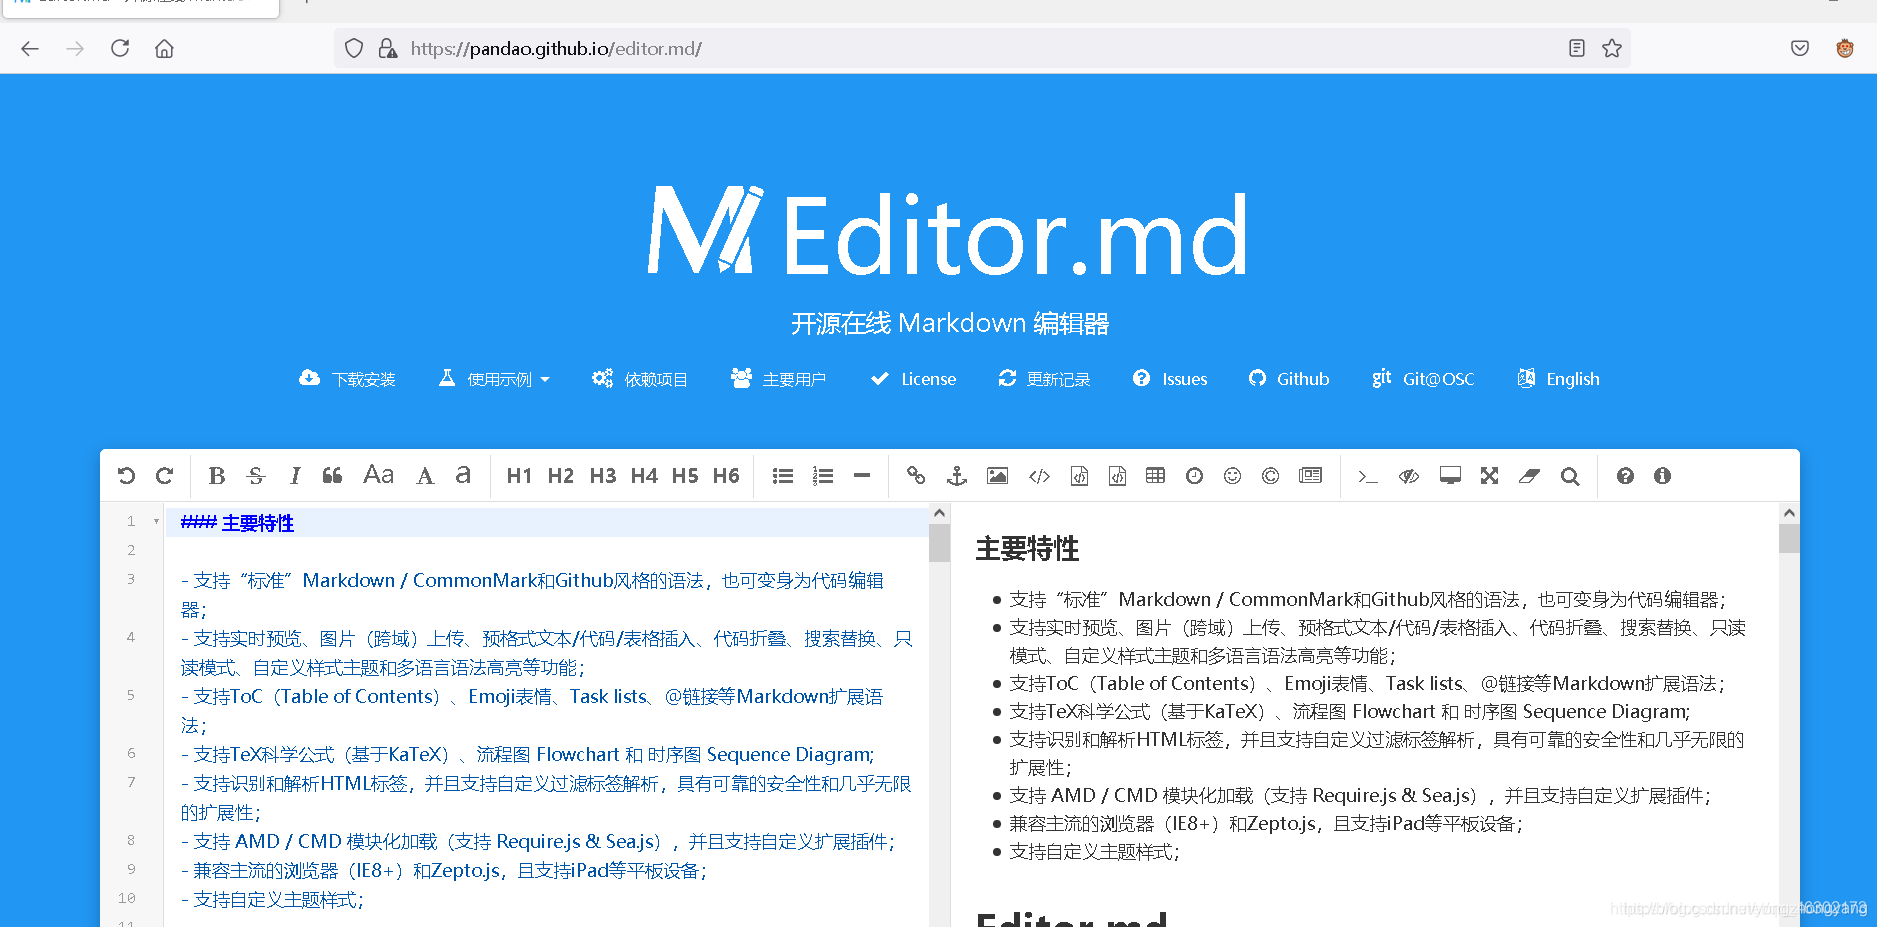Insert a block quote

pos(333,476)
